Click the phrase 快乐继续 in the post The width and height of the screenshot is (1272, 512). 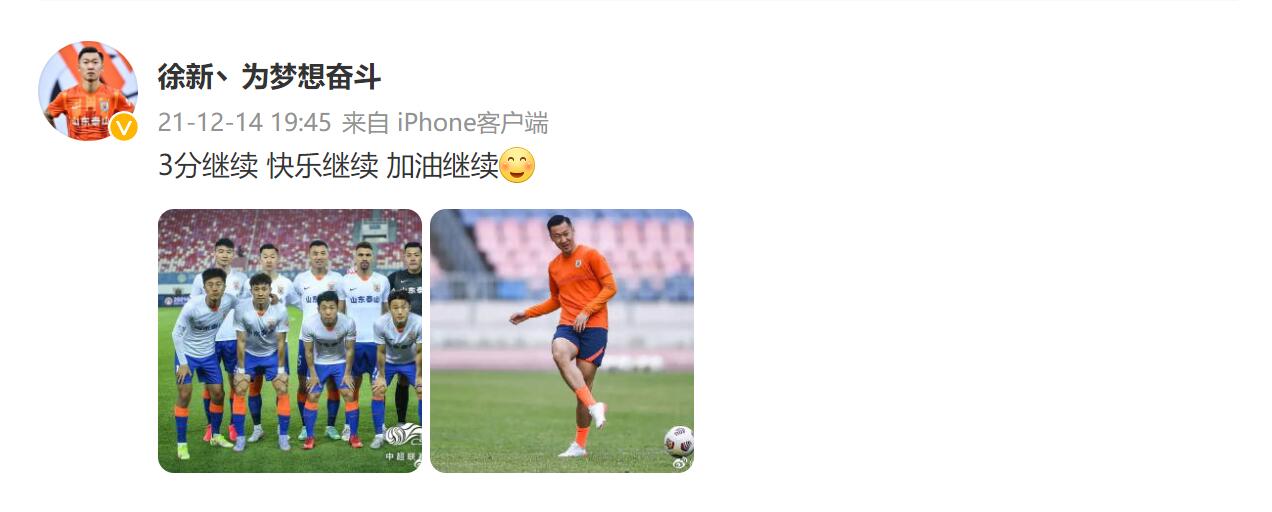tap(323, 166)
